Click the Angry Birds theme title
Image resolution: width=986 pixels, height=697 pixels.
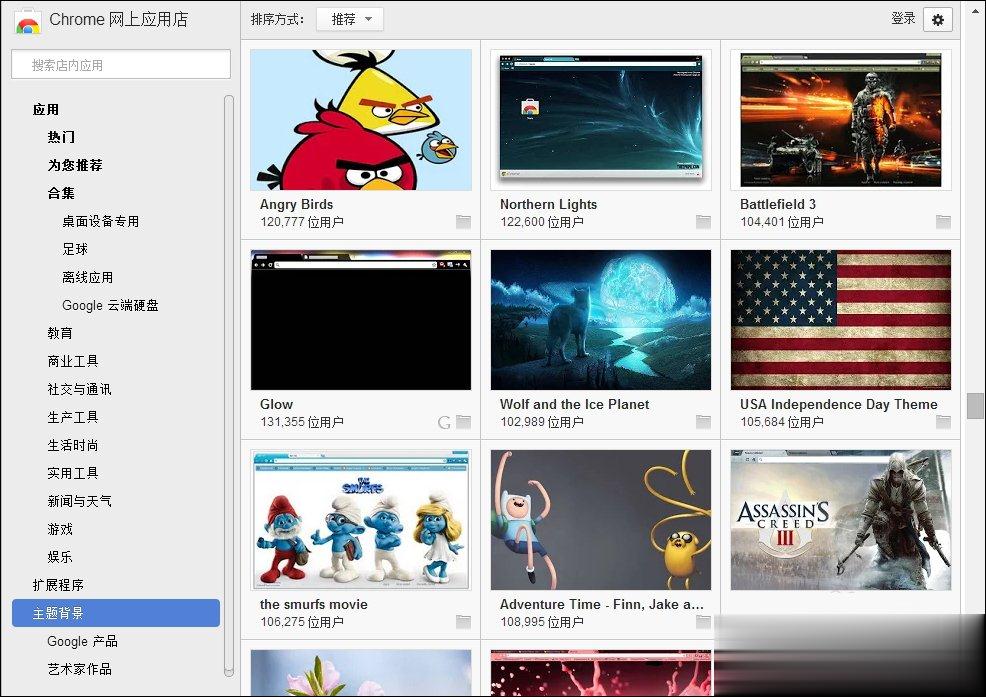click(x=296, y=204)
